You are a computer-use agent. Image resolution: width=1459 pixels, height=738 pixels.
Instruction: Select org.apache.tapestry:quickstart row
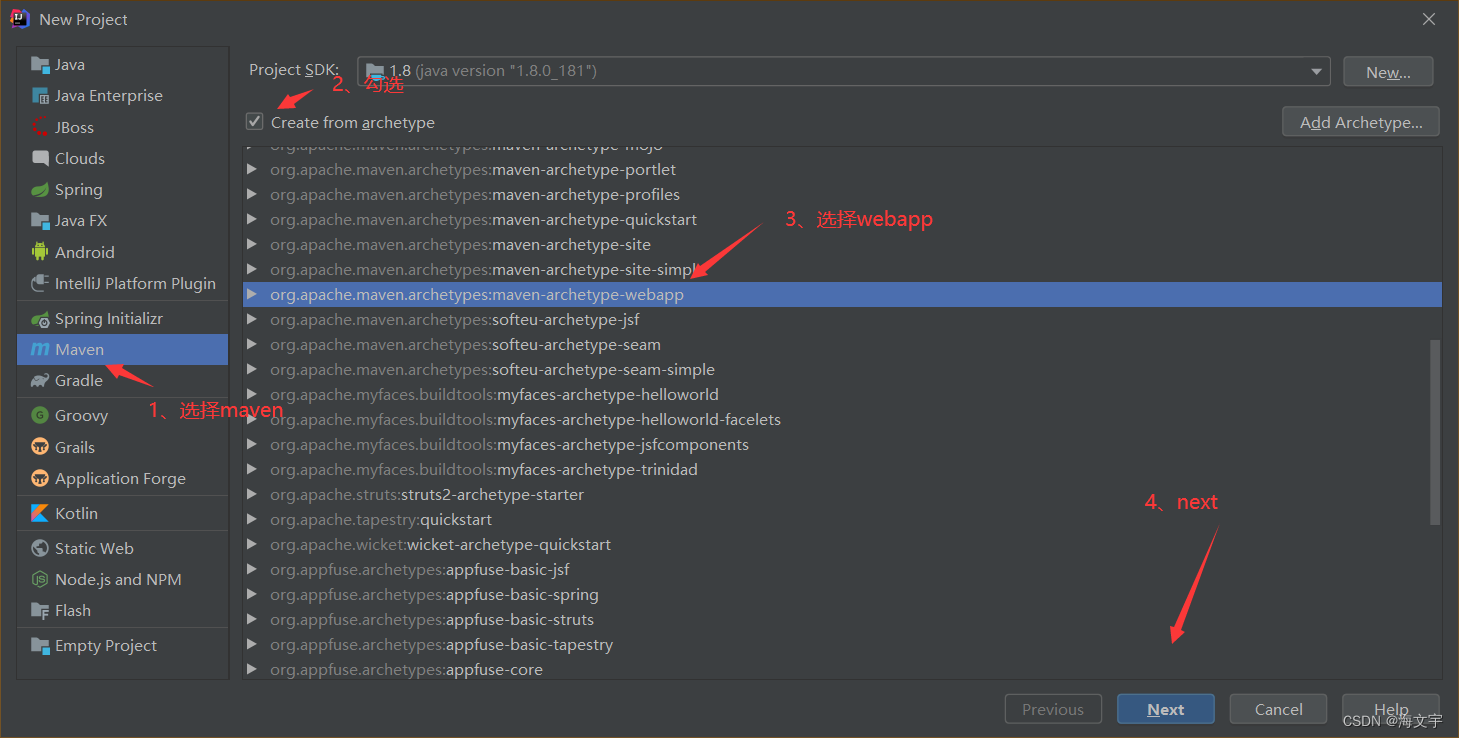(x=842, y=520)
